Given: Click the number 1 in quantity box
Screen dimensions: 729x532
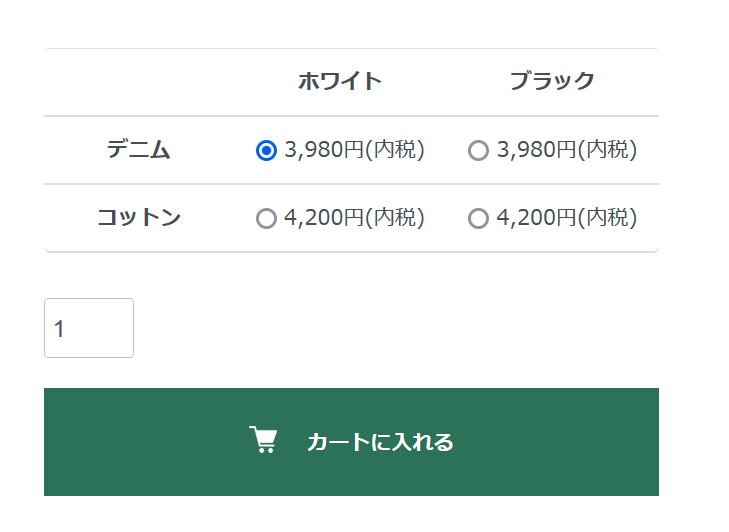Looking at the screenshot, I should click(60, 329).
